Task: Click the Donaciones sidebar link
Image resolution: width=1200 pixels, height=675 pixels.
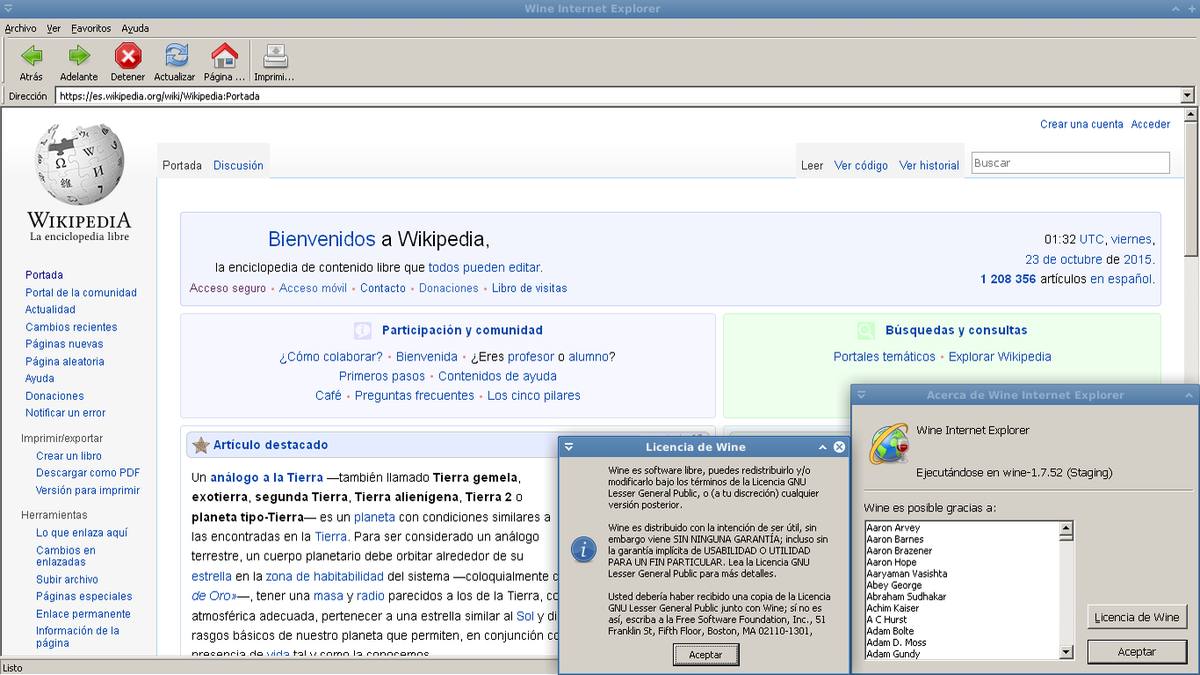Action: pyautogui.click(x=55, y=396)
